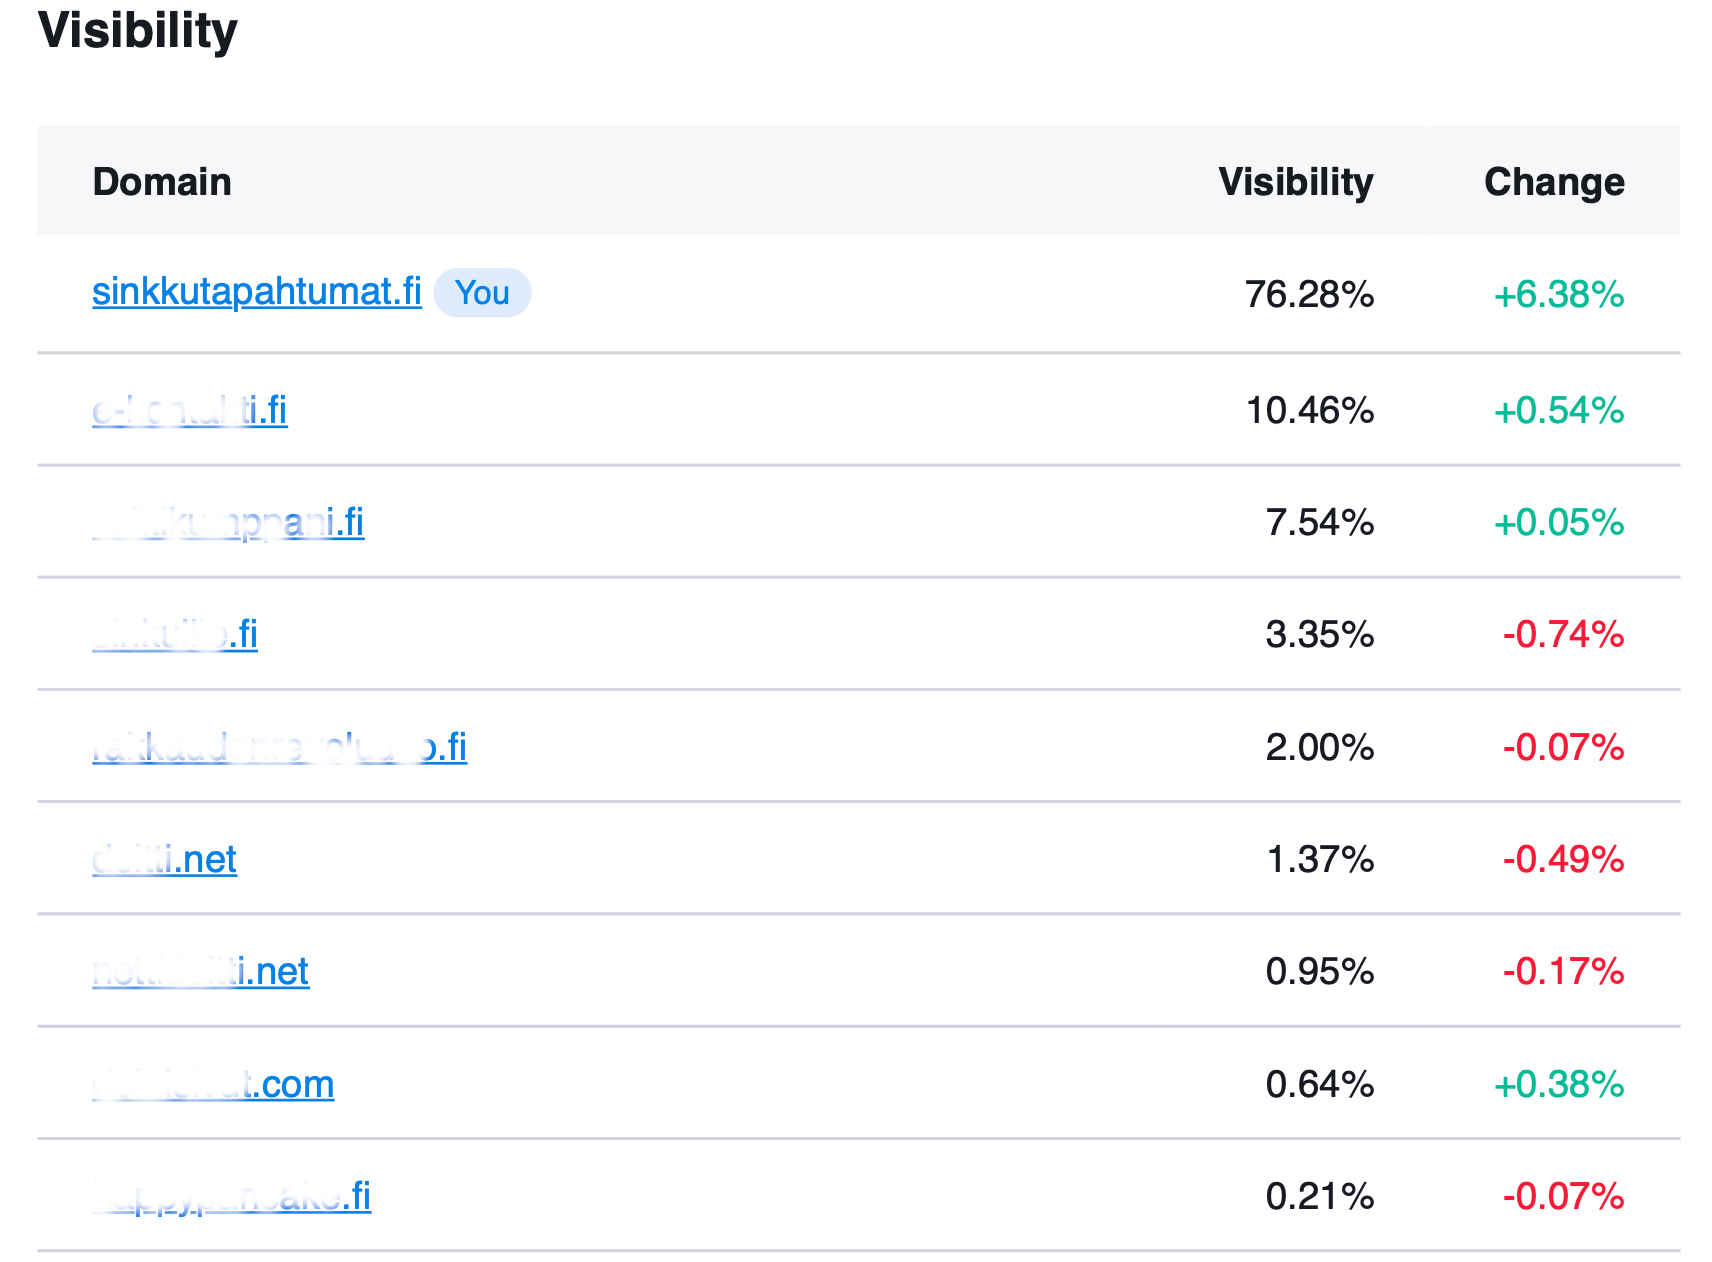Click the blue "You" badge
This screenshot has width=1712, height=1262.
coord(482,293)
